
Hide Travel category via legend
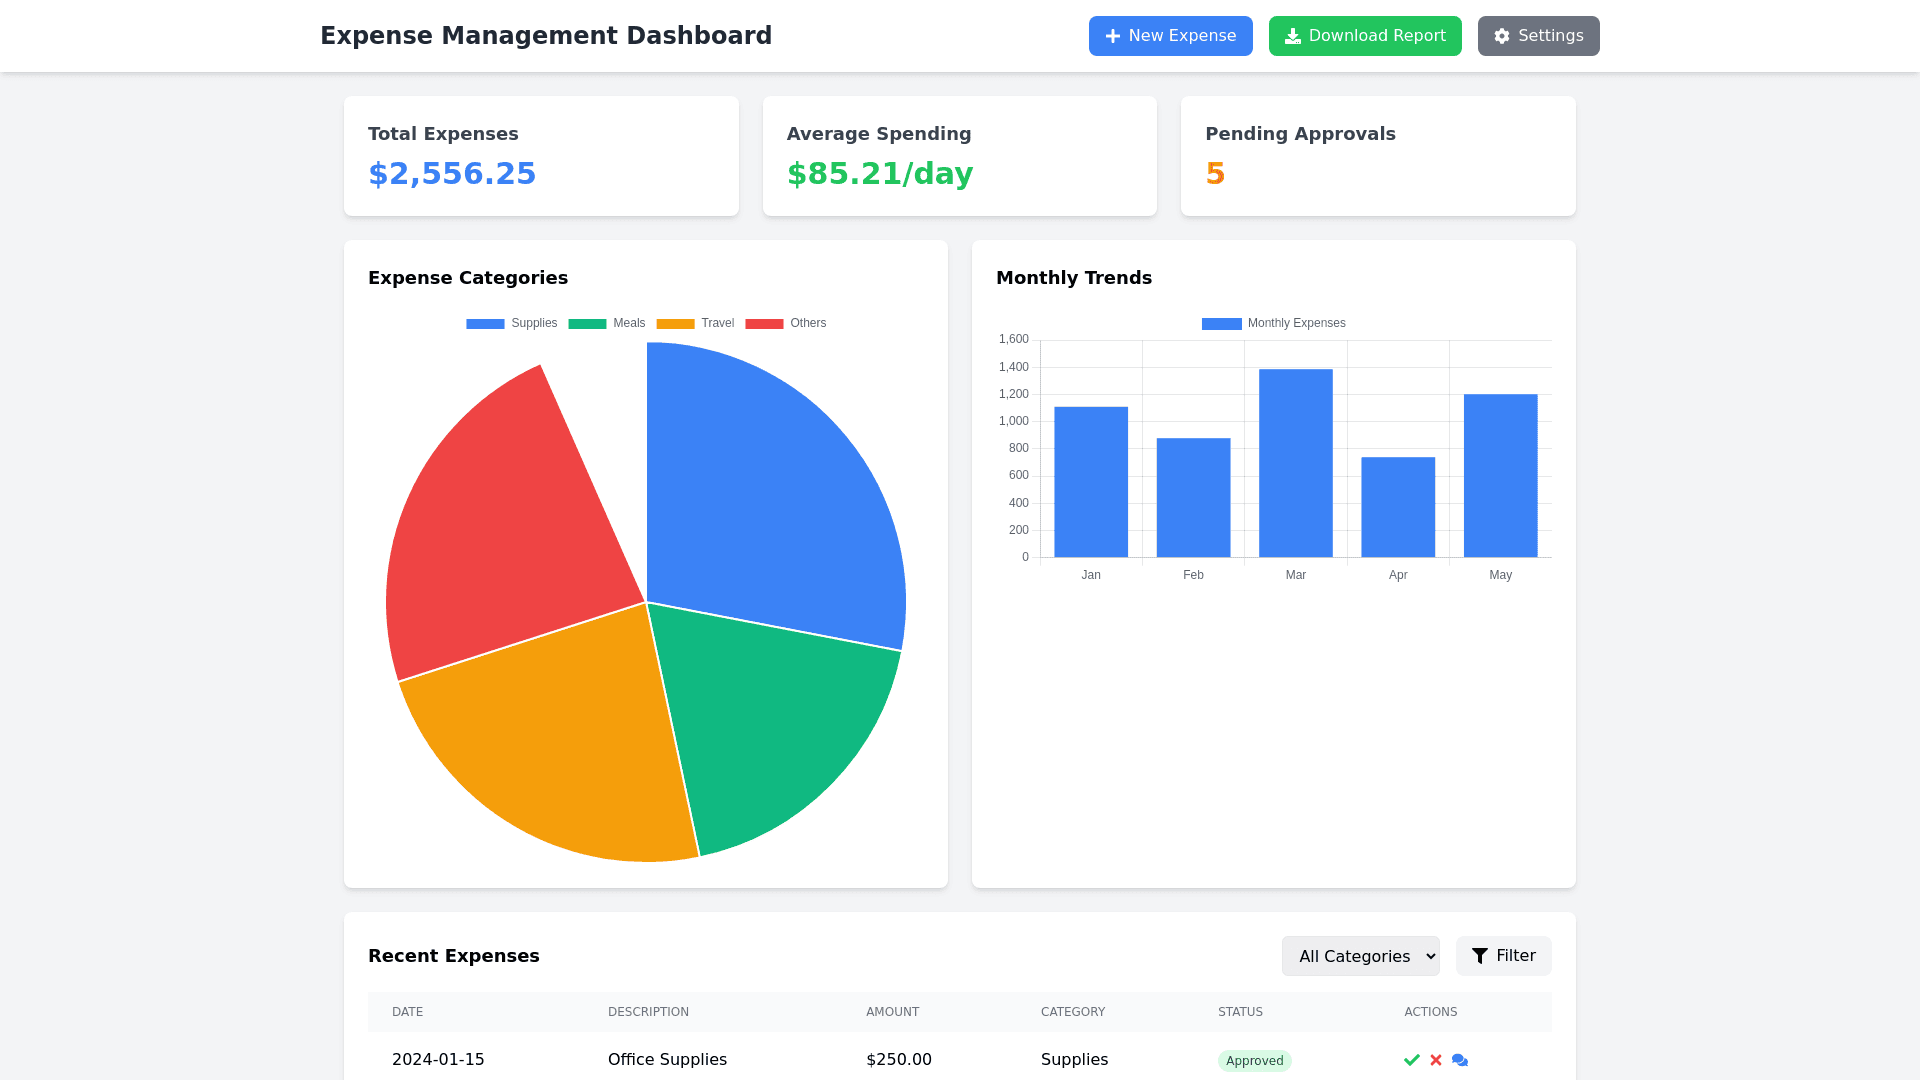[696, 323]
